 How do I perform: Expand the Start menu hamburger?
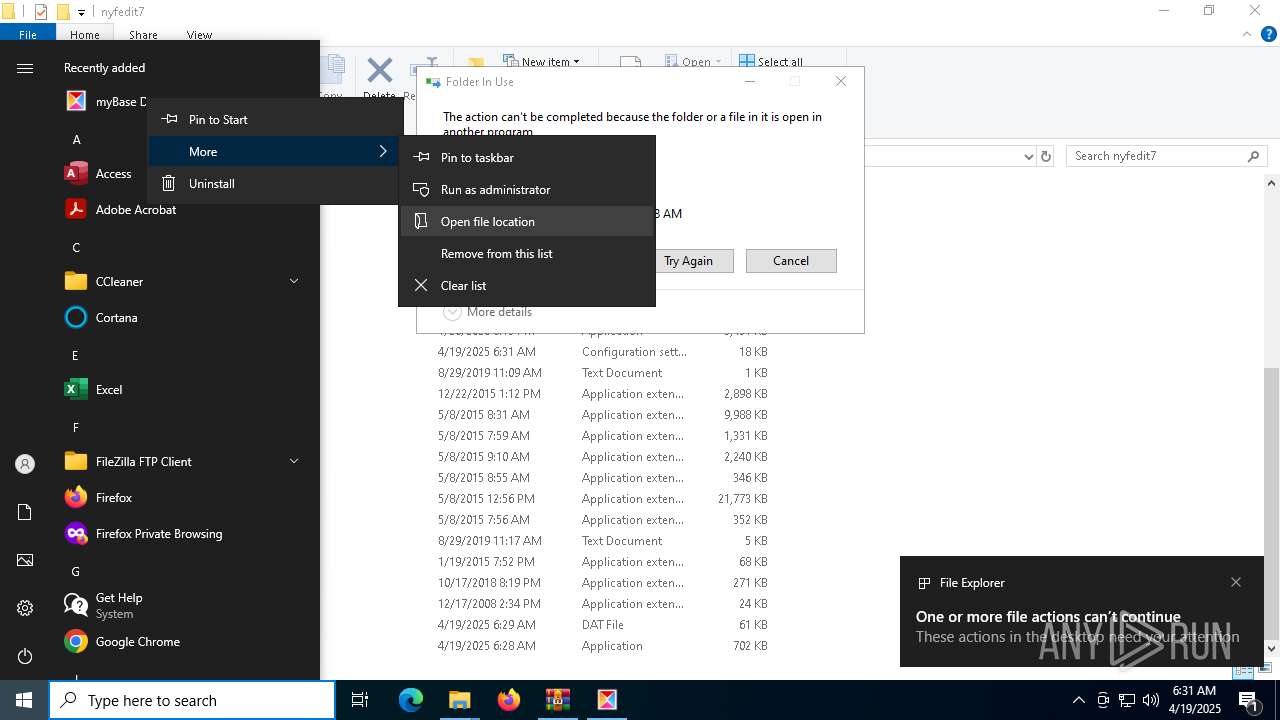(x=25, y=68)
